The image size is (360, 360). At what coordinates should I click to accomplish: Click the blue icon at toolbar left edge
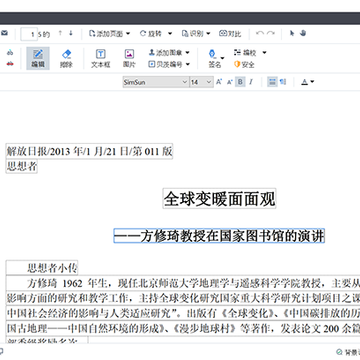(10, 53)
